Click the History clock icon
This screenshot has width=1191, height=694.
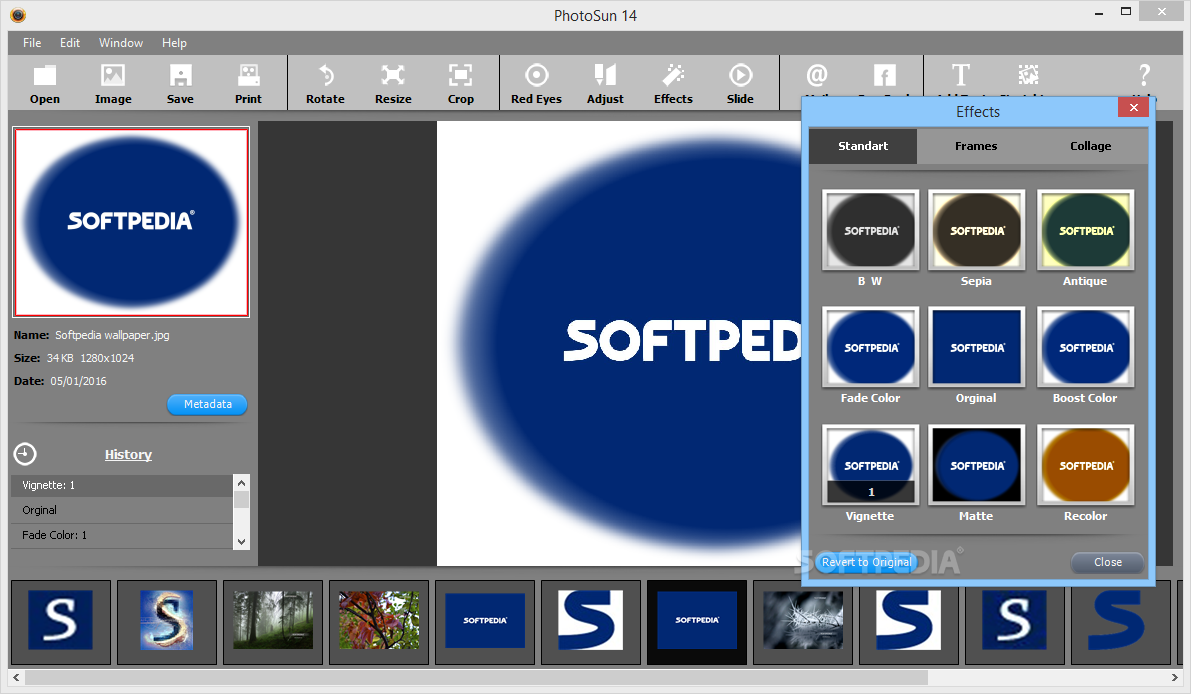tap(25, 454)
